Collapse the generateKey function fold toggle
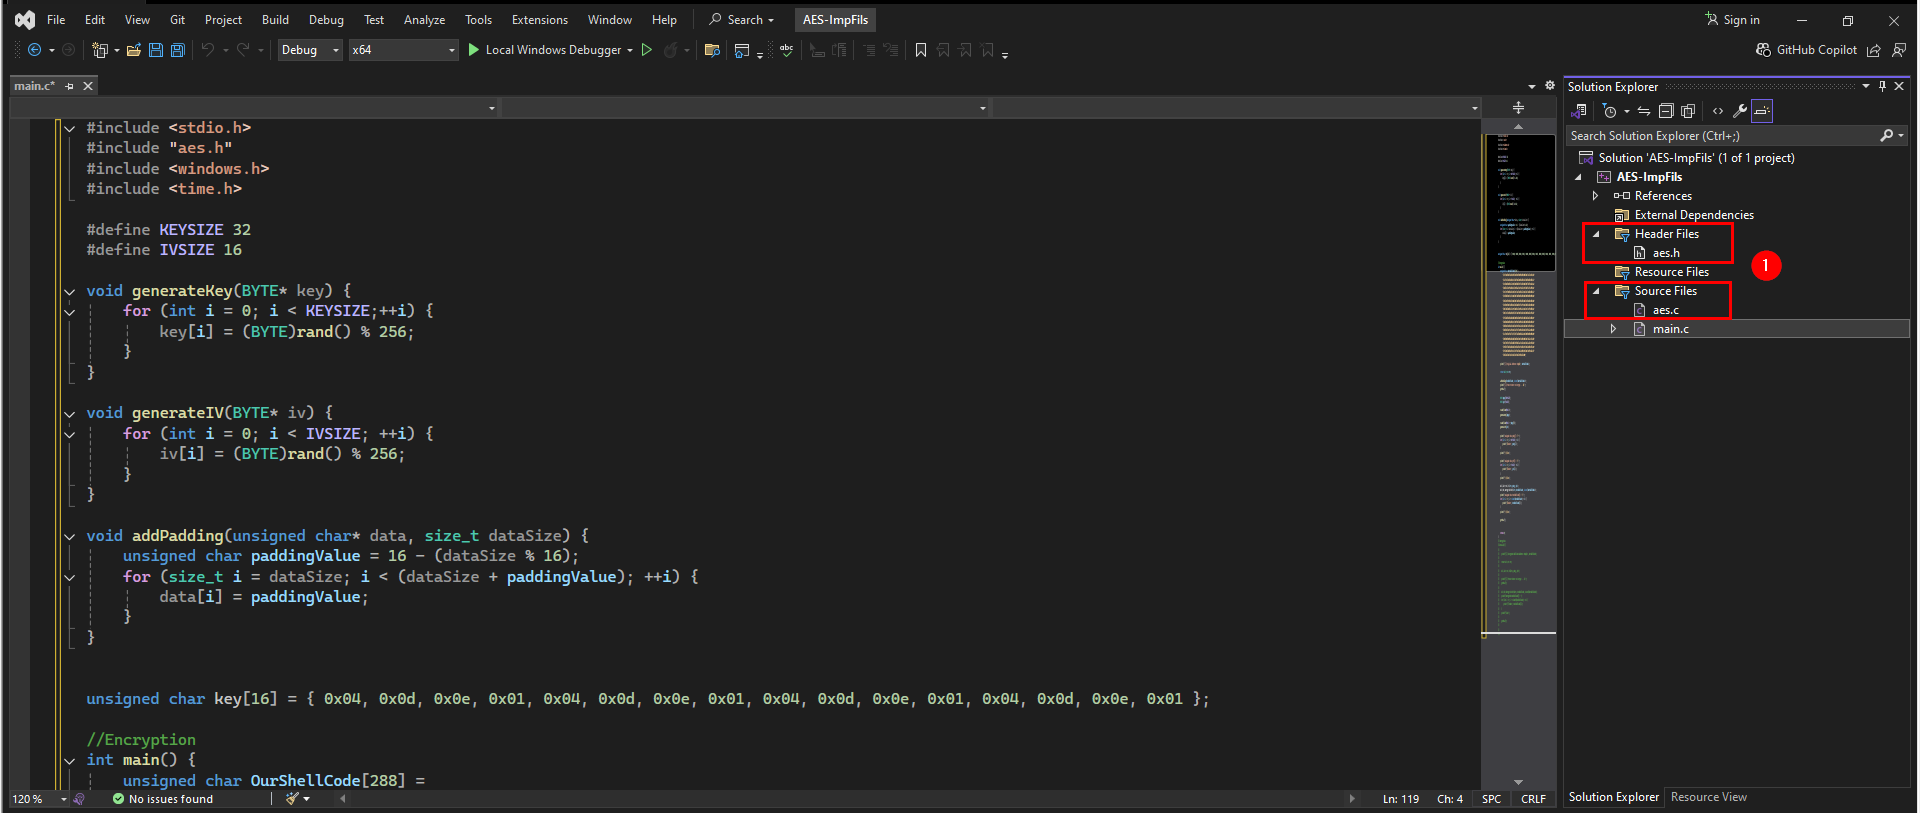The width and height of the screenshot is (1920, 813). [70, 291]
